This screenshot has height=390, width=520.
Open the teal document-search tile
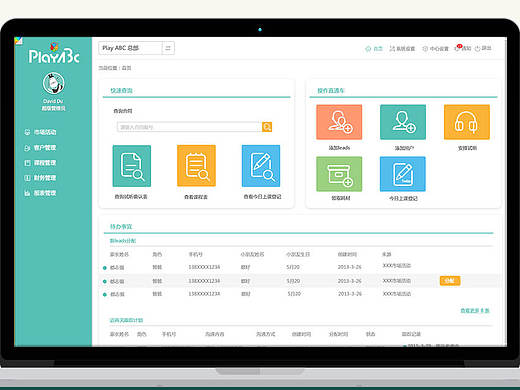point(132,166)
